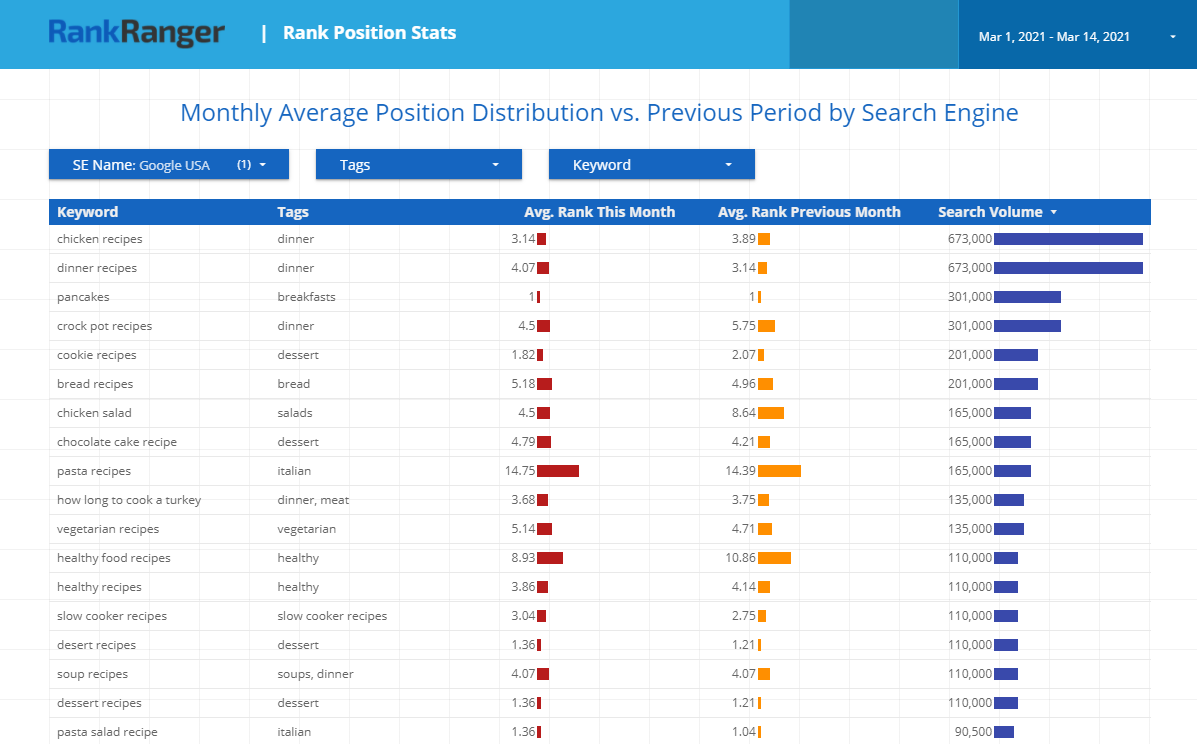
Task: Sort by the Tags column header
Action: tap(293, 212)
